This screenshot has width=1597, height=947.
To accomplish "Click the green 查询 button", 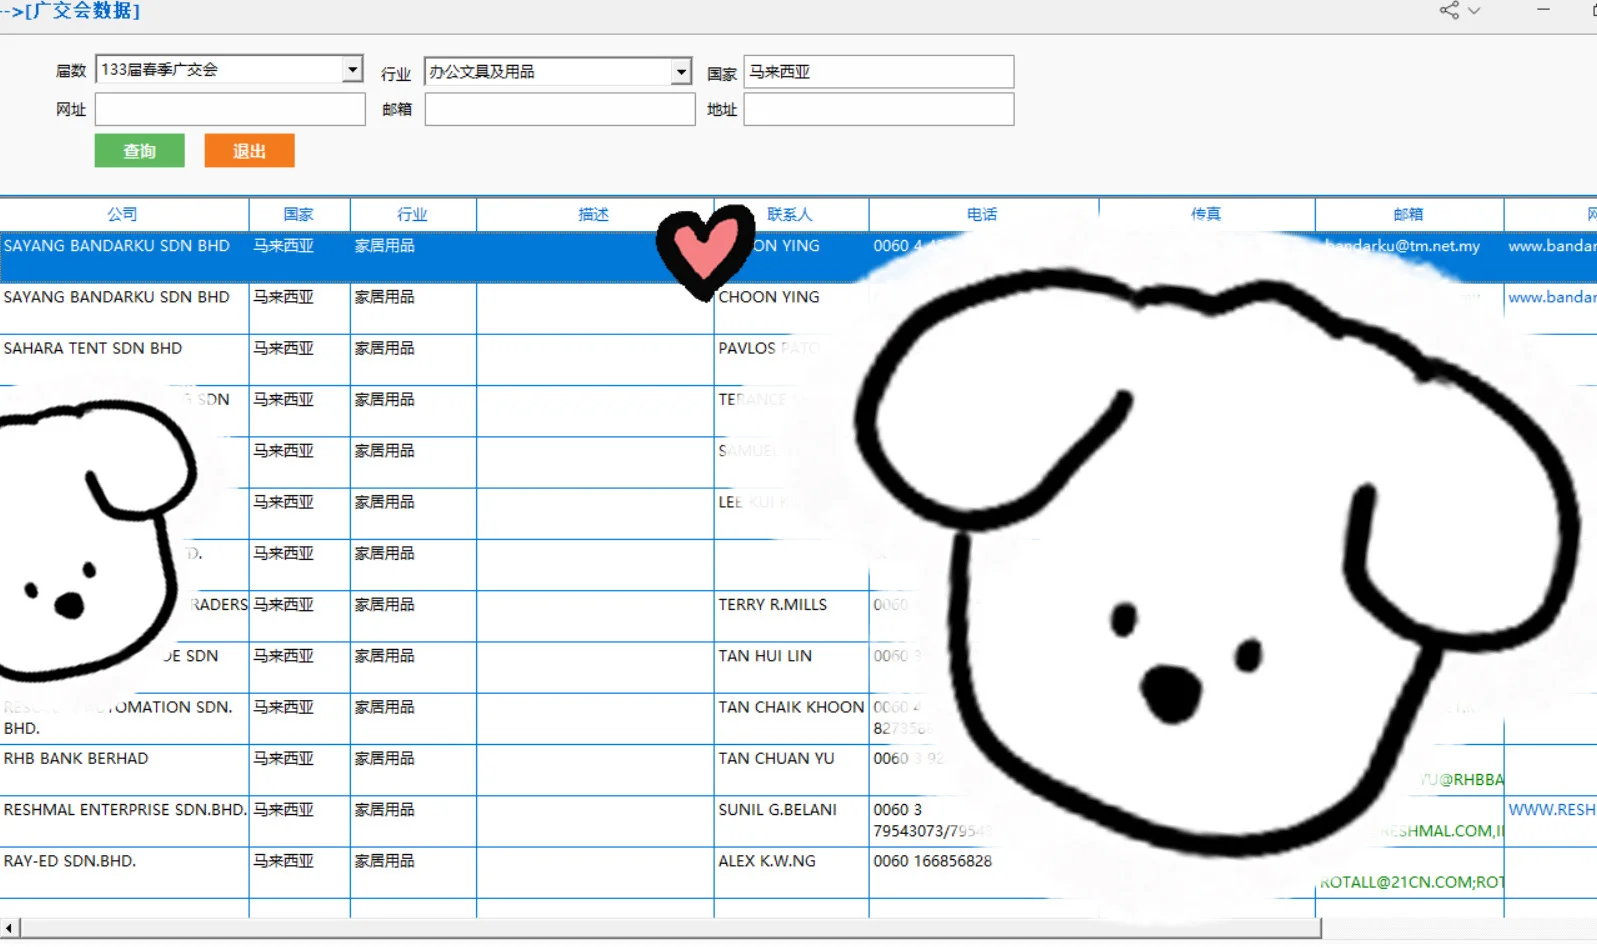I will click(x=140, y=151).
